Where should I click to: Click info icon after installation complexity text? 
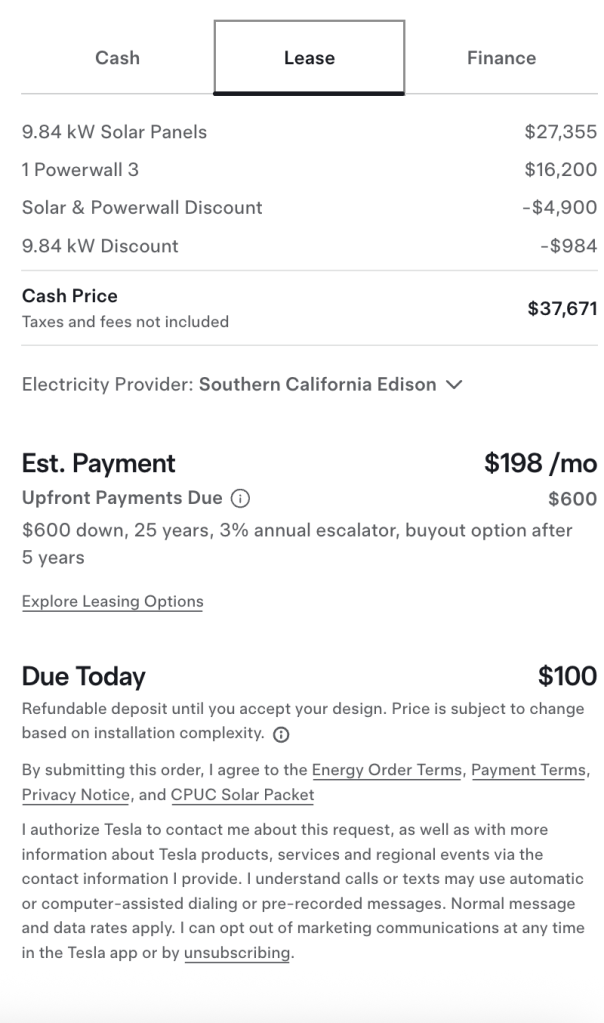coord(281,734)
